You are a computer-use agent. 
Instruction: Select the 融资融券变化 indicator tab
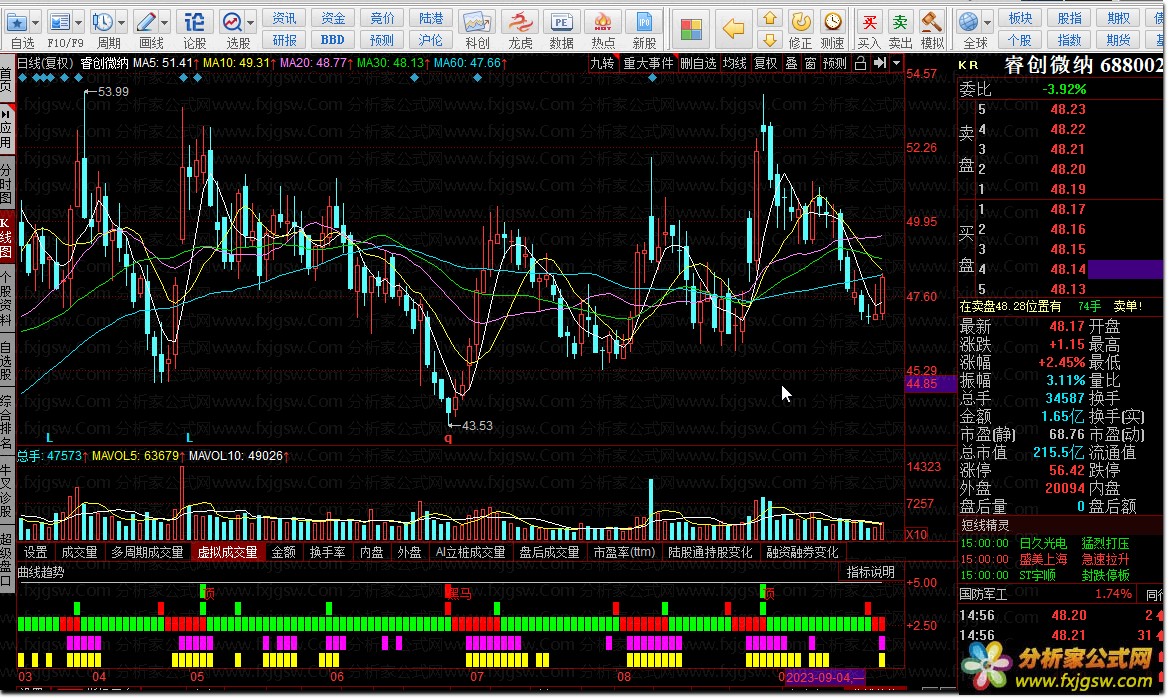tap(802, 553)
